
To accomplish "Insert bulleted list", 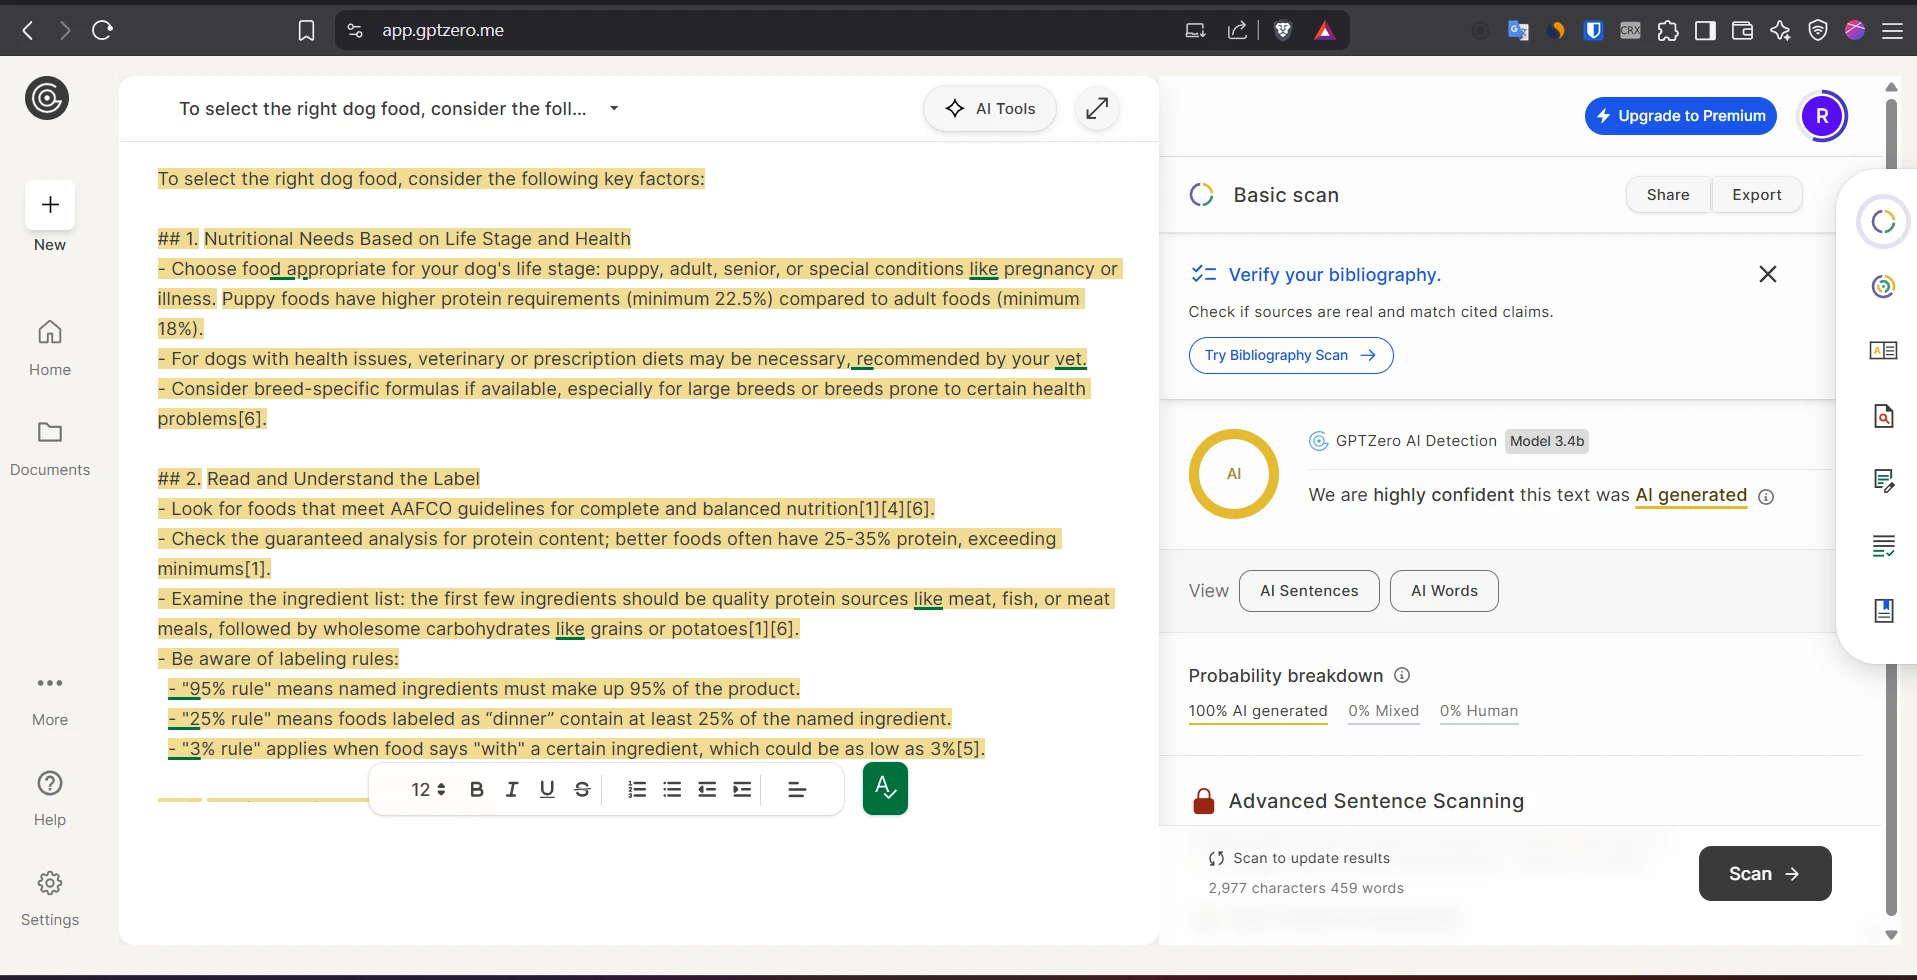I will (x=672, y=790).
